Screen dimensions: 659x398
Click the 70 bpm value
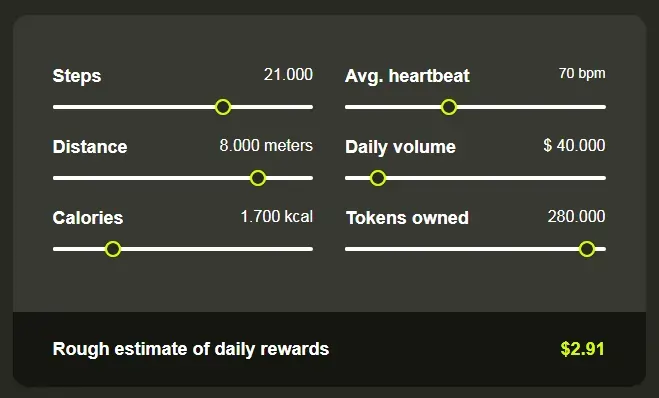pos(582,74)
